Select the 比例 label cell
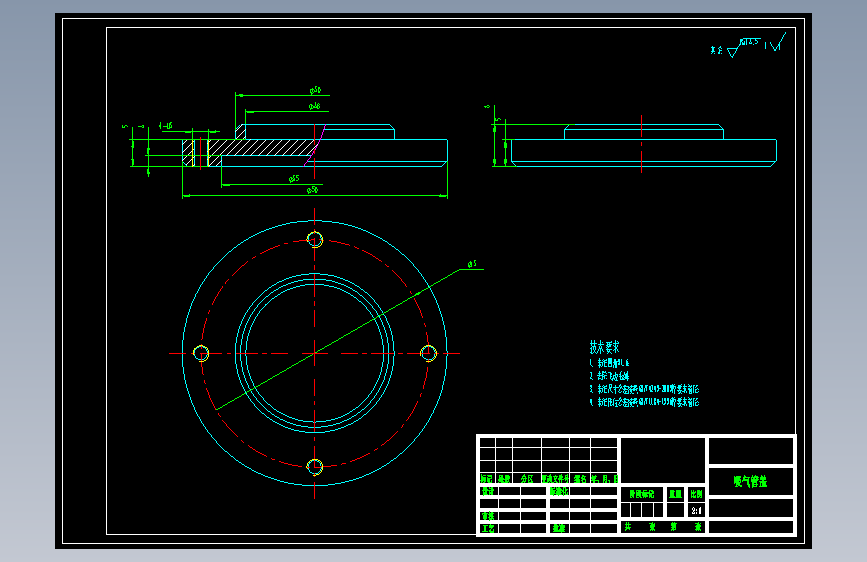 pos(696,494)
